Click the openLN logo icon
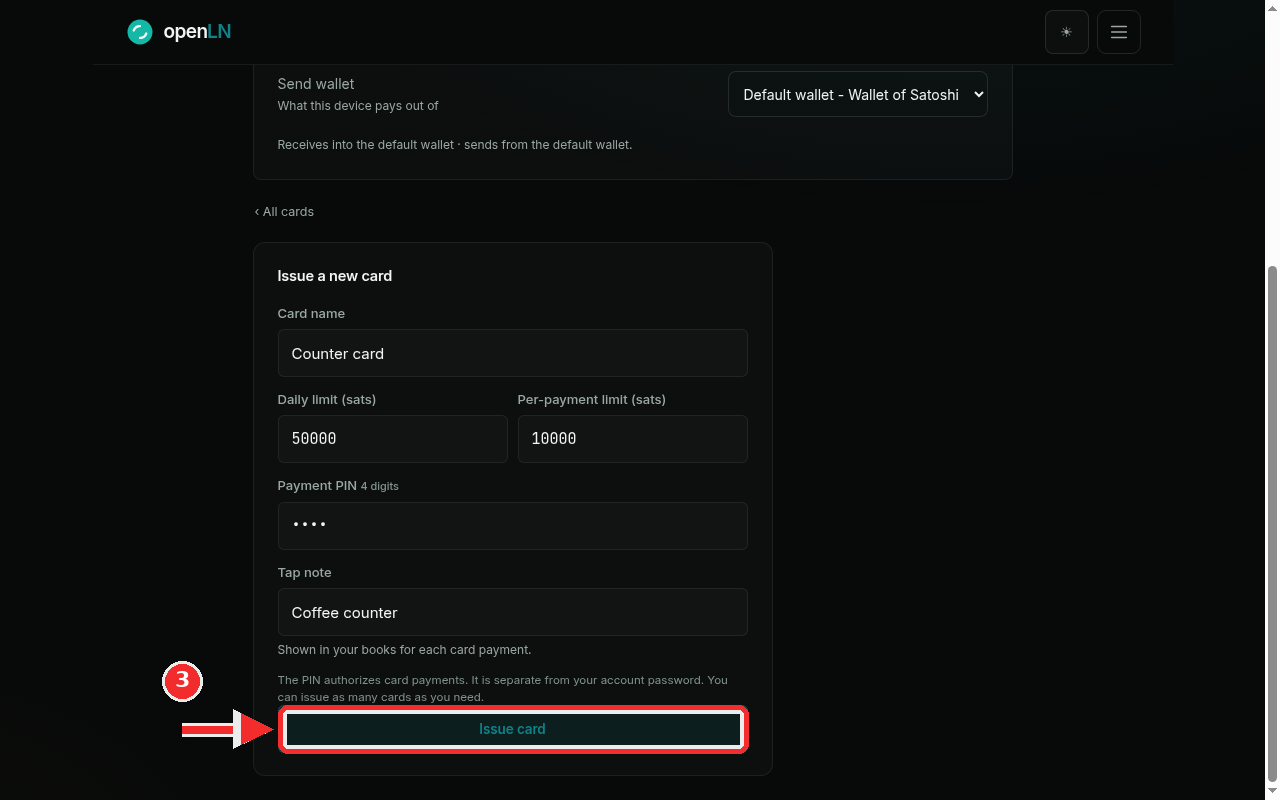This screenshot has height=800, width=1280. pyautogui.click(x=139, y=32)
